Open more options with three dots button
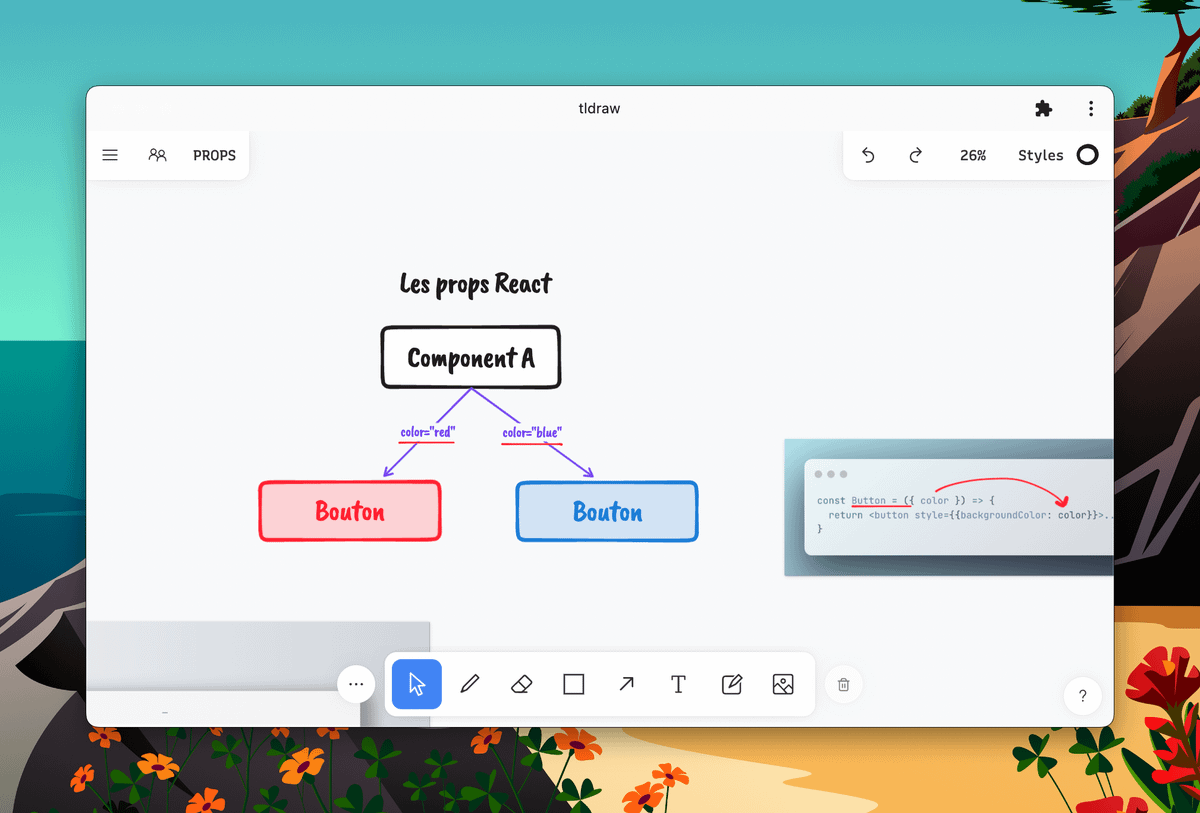 [356, 685]
